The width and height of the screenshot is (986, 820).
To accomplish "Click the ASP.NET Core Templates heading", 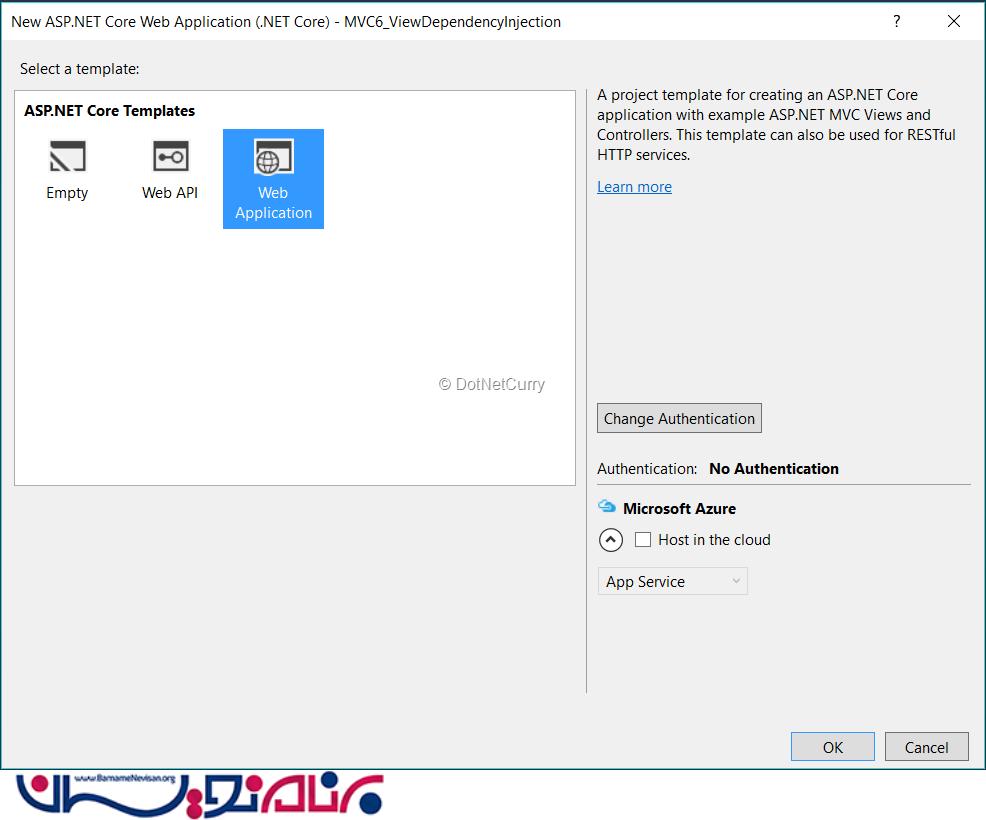I will tap(109, 111).
